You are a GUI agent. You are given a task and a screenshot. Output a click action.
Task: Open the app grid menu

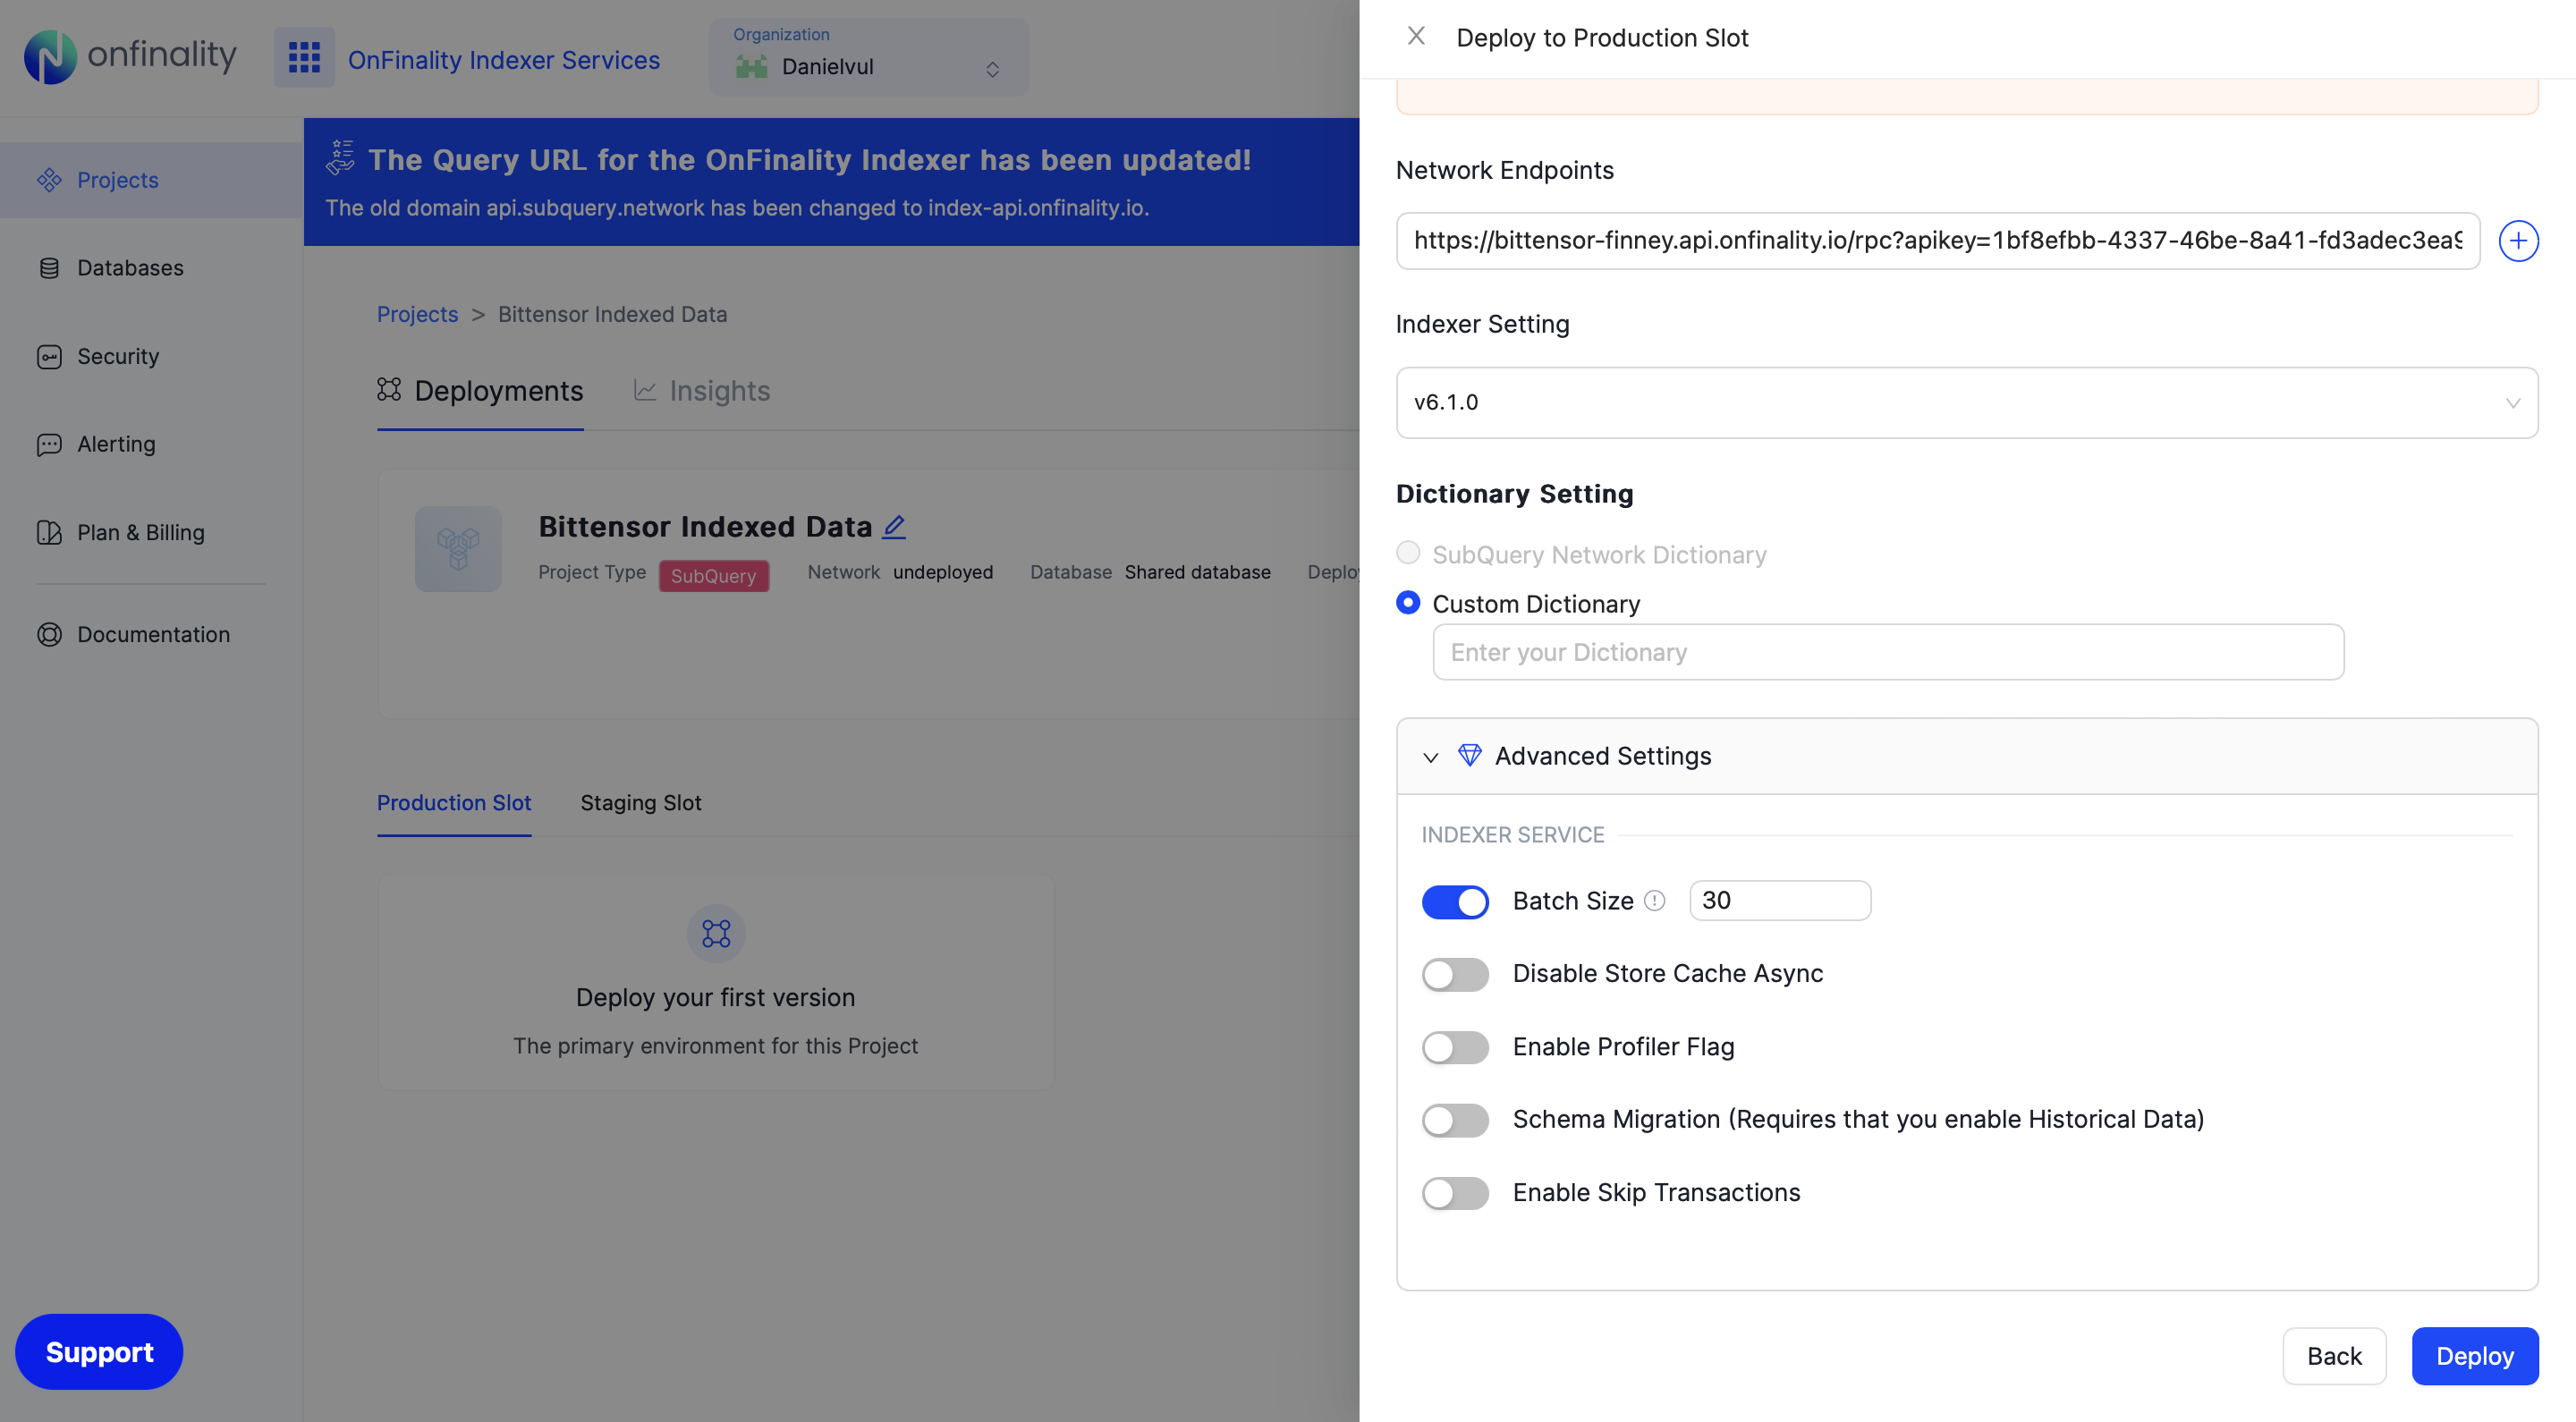[x=304, y=57]
